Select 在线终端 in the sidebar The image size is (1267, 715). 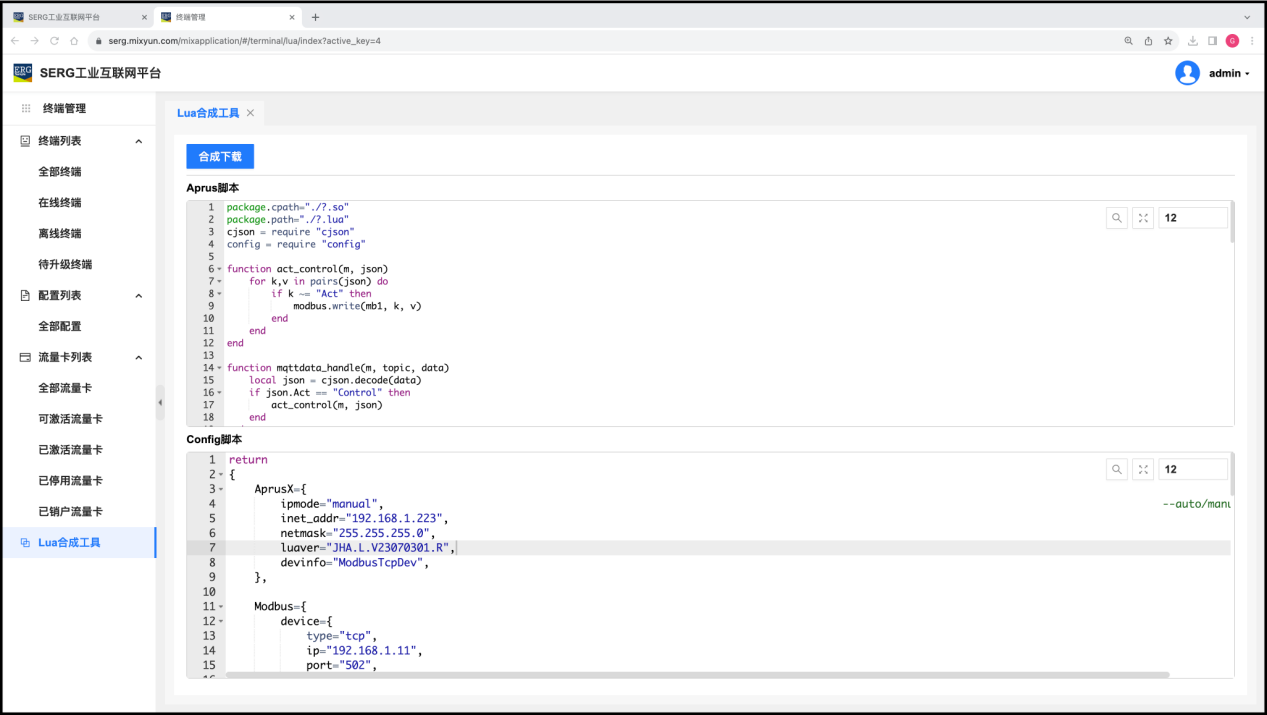[60, 203]
